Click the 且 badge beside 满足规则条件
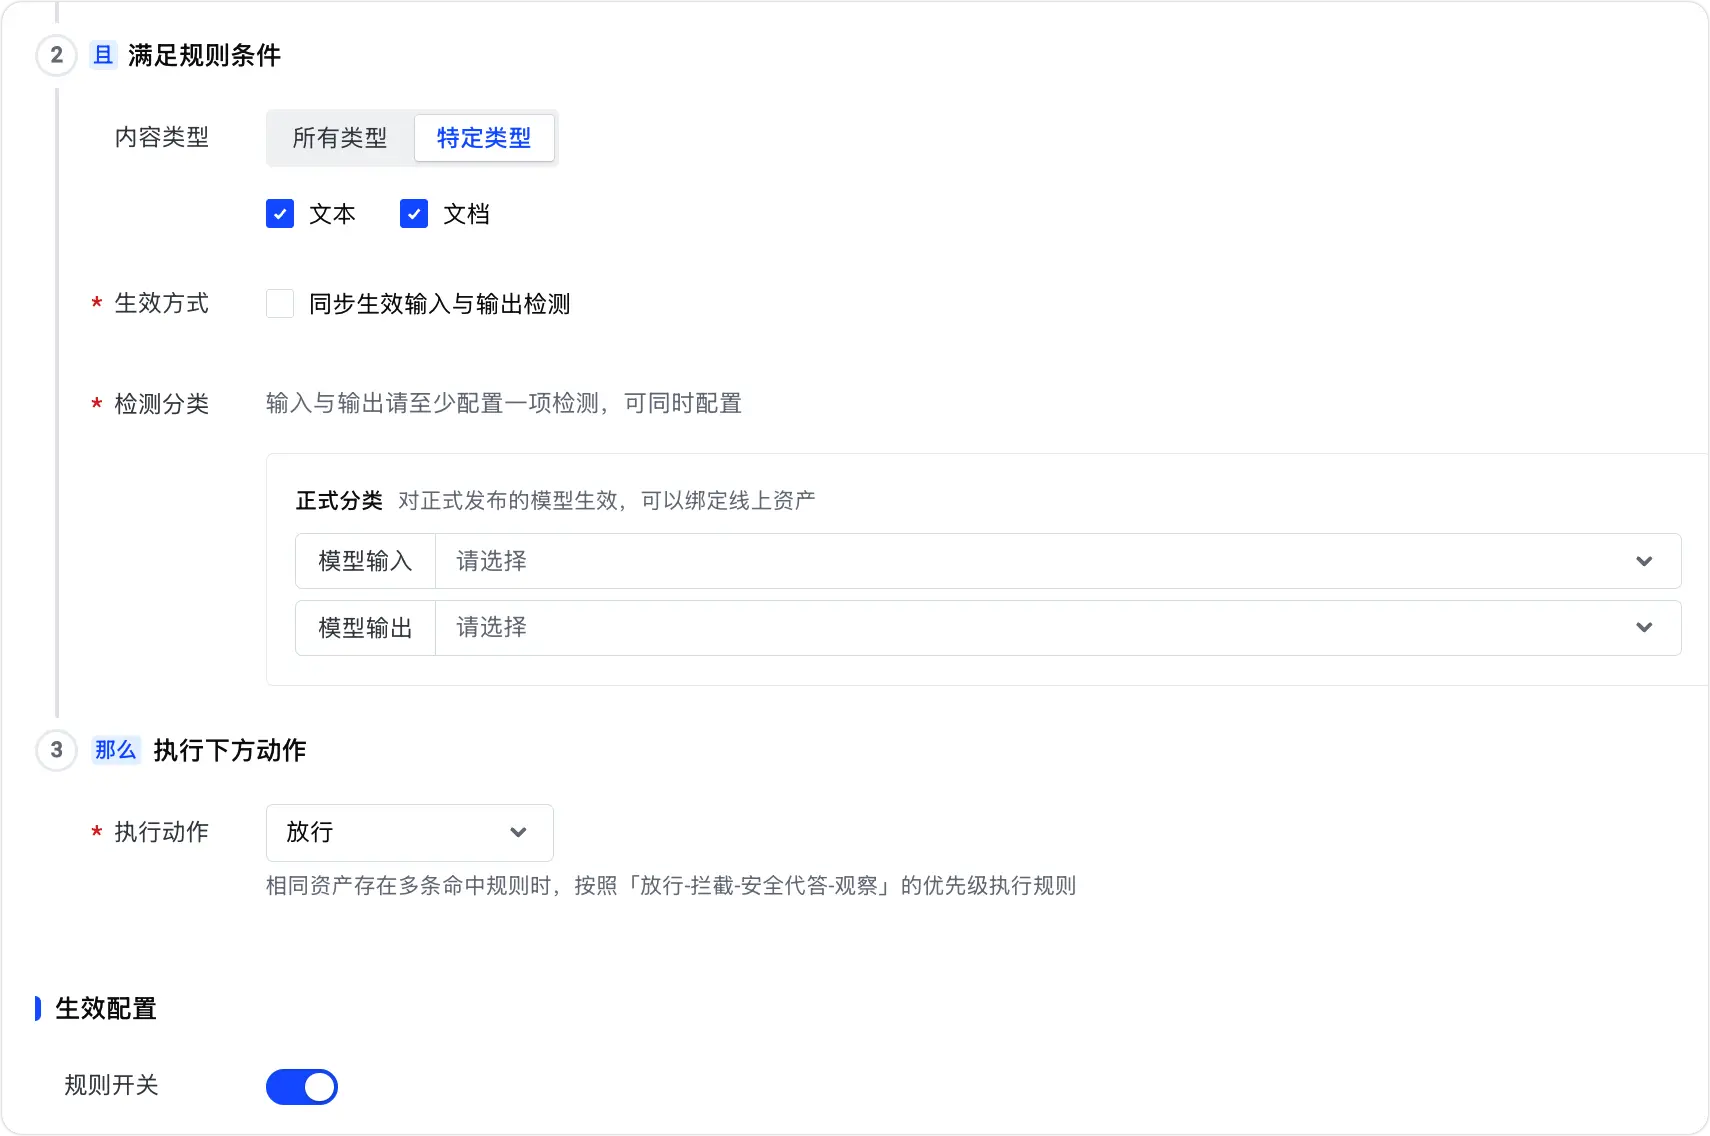The width and height of the screenshot is (1710, 1136). 104,55
